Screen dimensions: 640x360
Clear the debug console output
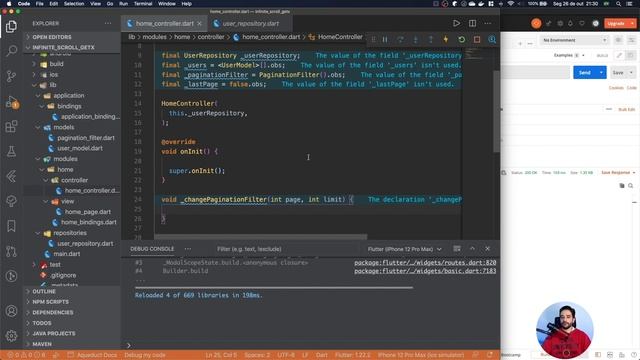tap(457, 249)
